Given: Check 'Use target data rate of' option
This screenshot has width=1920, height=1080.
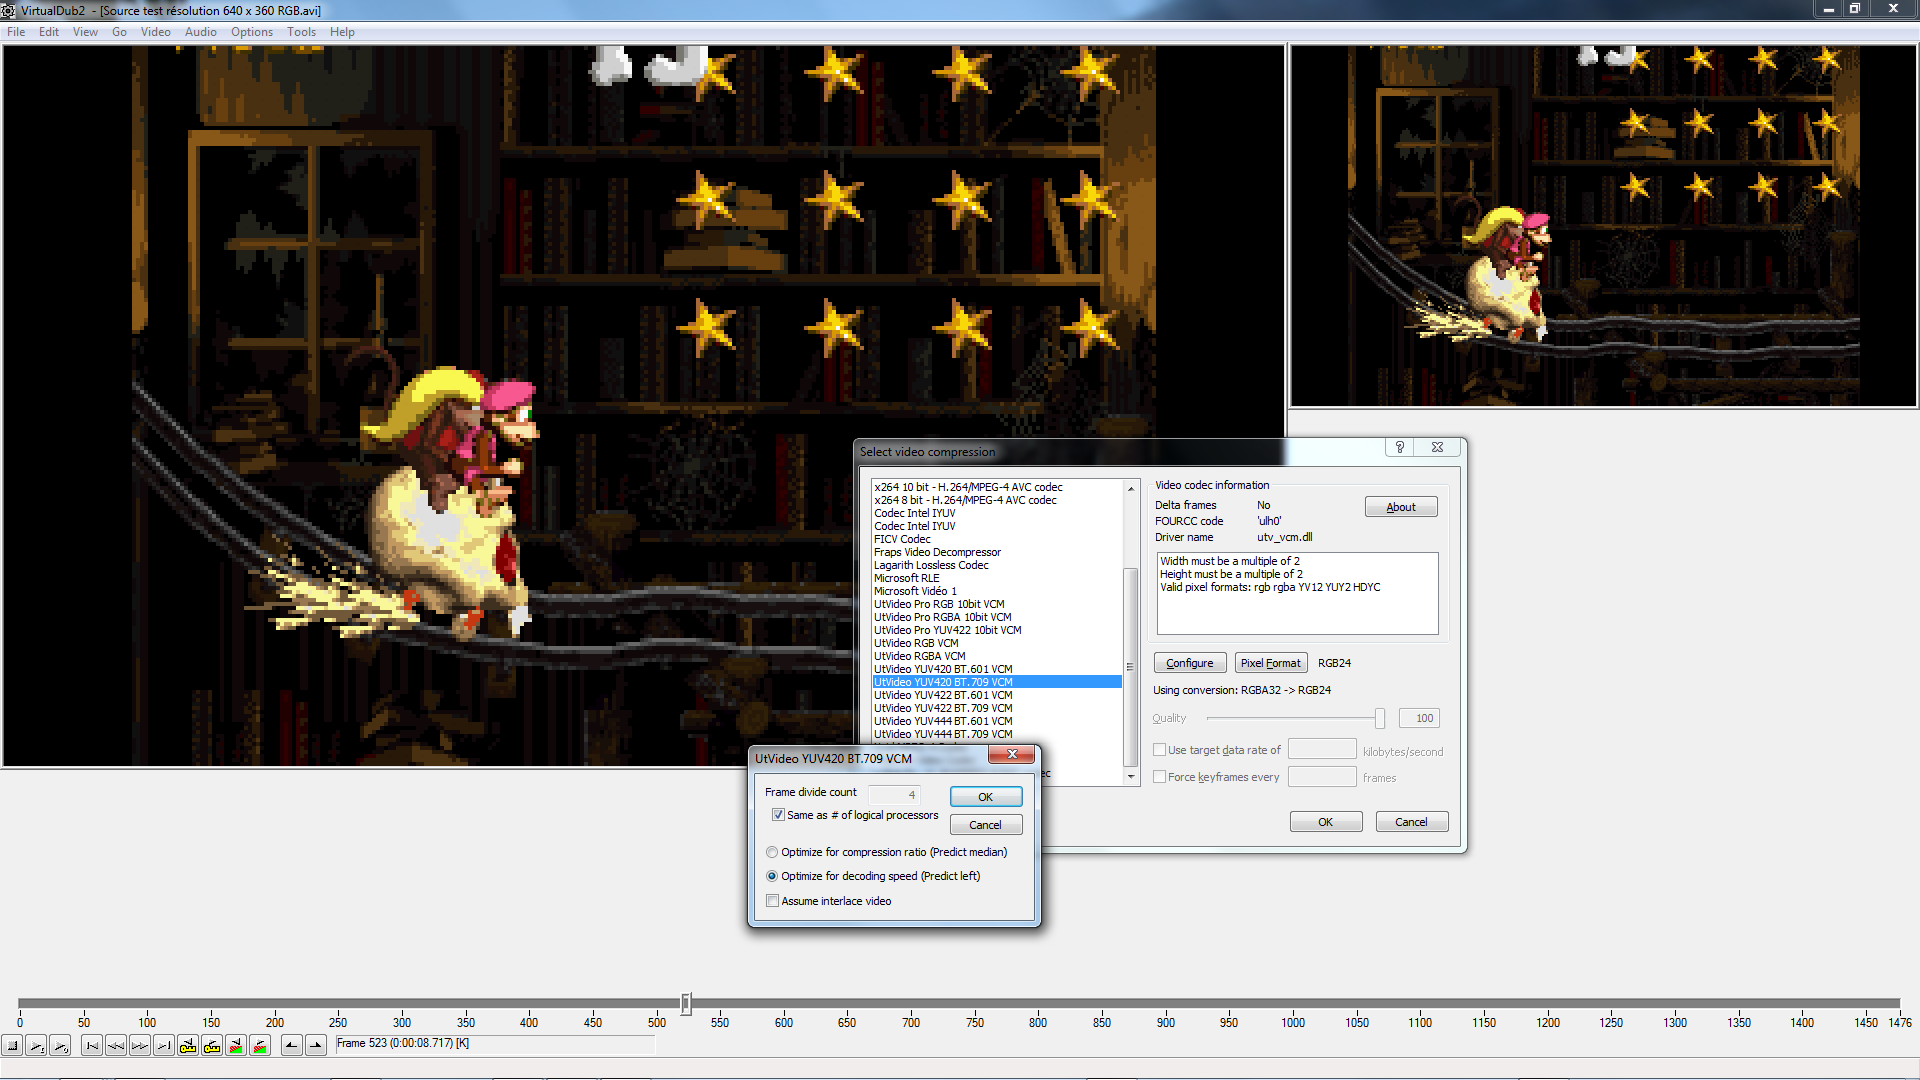Looking at the screenshot, I should 1160,750.
